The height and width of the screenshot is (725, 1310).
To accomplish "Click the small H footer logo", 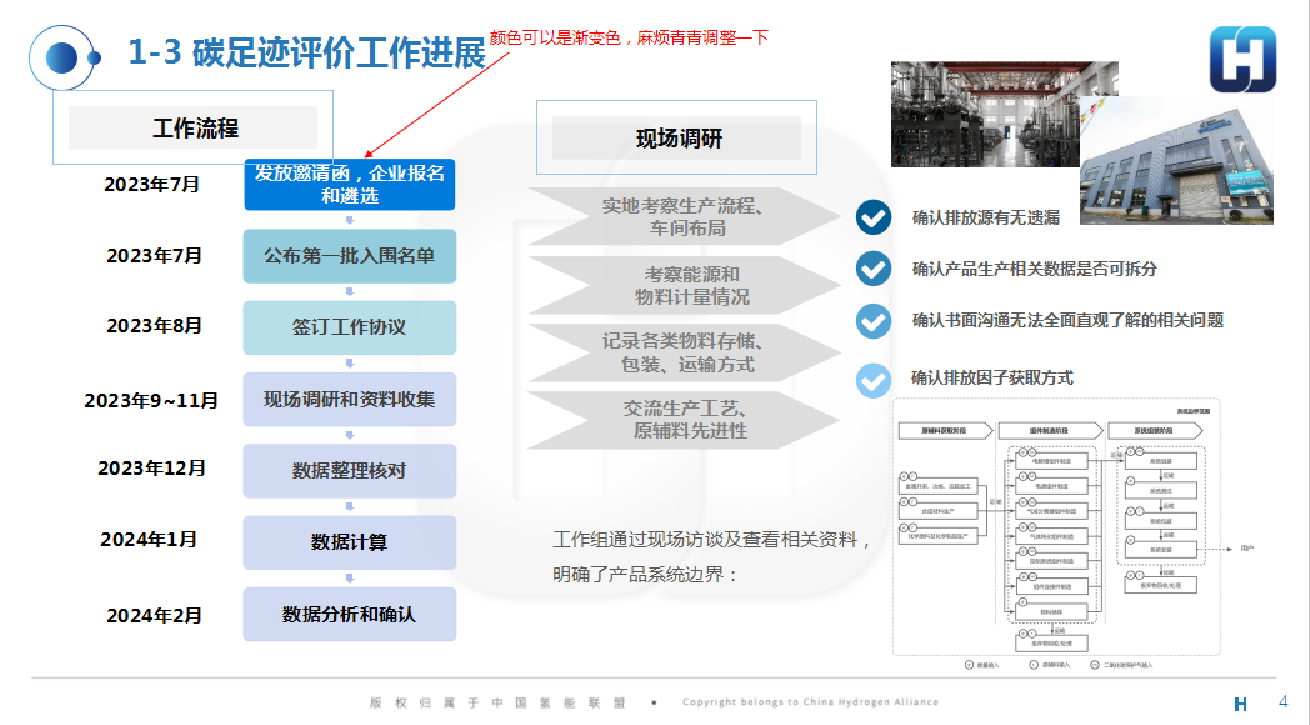I will click(x=1241, y=704).
